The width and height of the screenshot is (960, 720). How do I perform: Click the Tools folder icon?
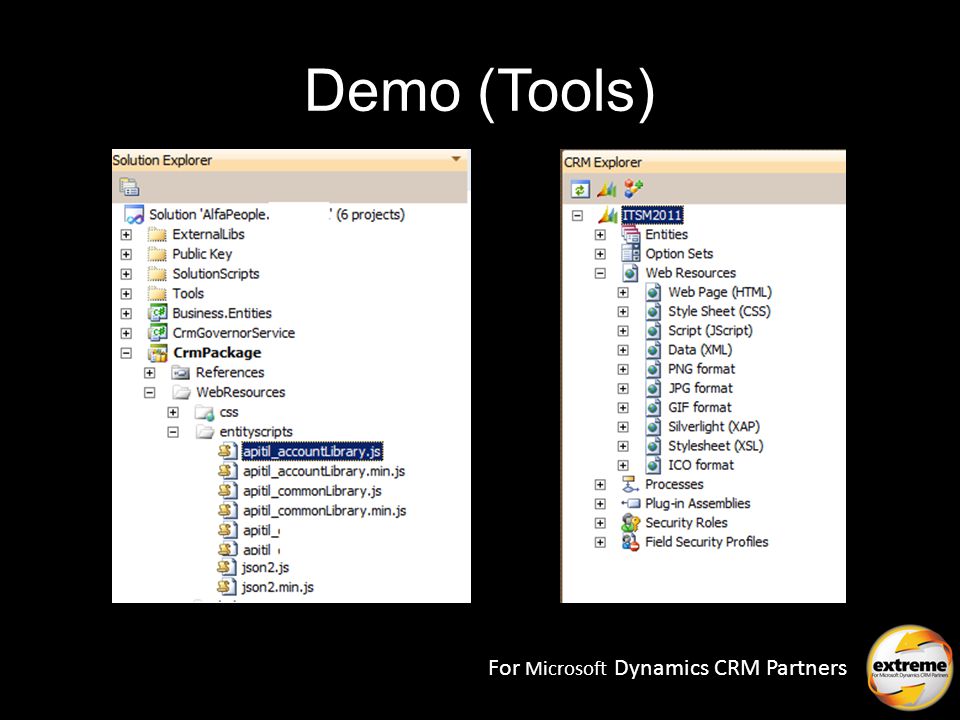157,294
